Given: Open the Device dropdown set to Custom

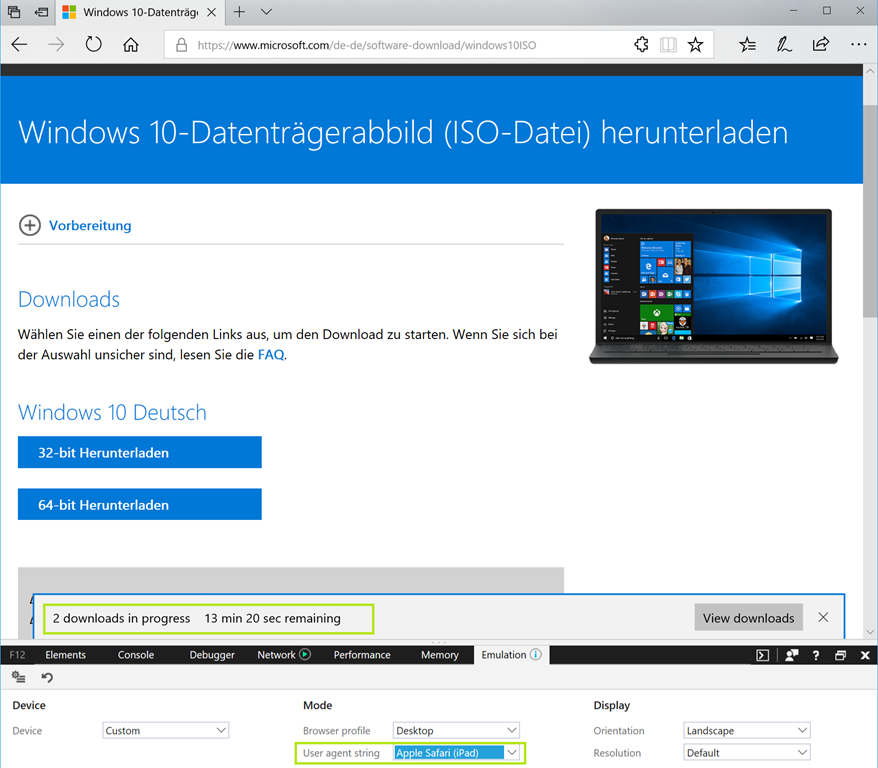Looking at the screenshot, I should coord(166,730).
